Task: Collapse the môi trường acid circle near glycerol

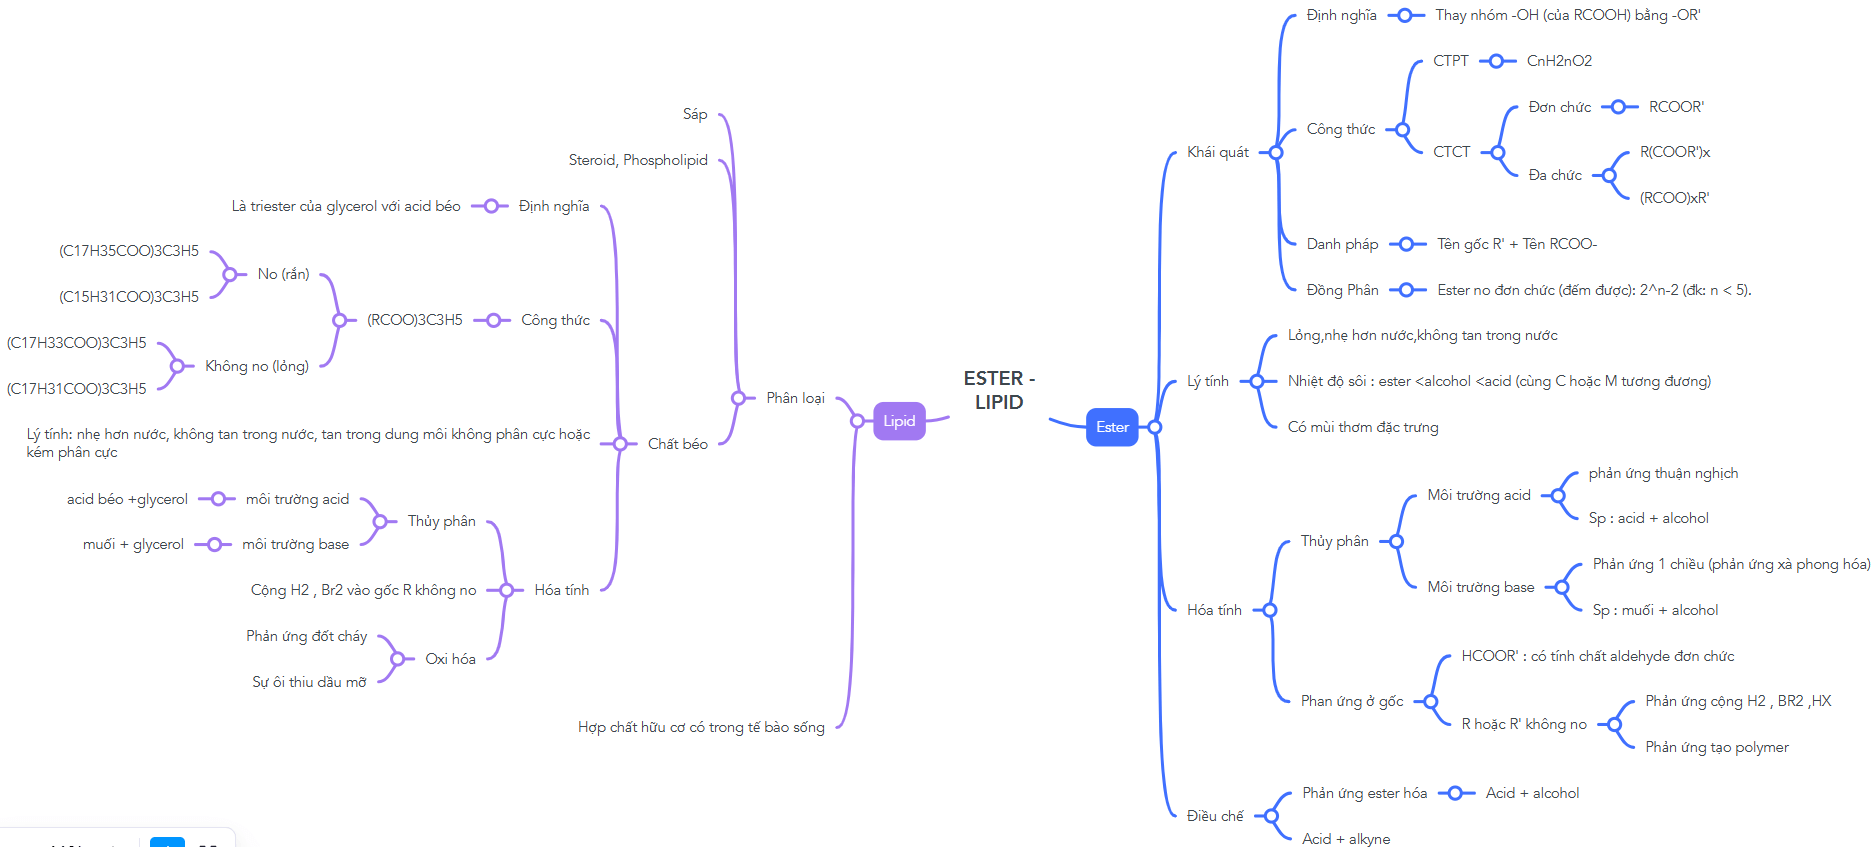Action: pos(218,499)
